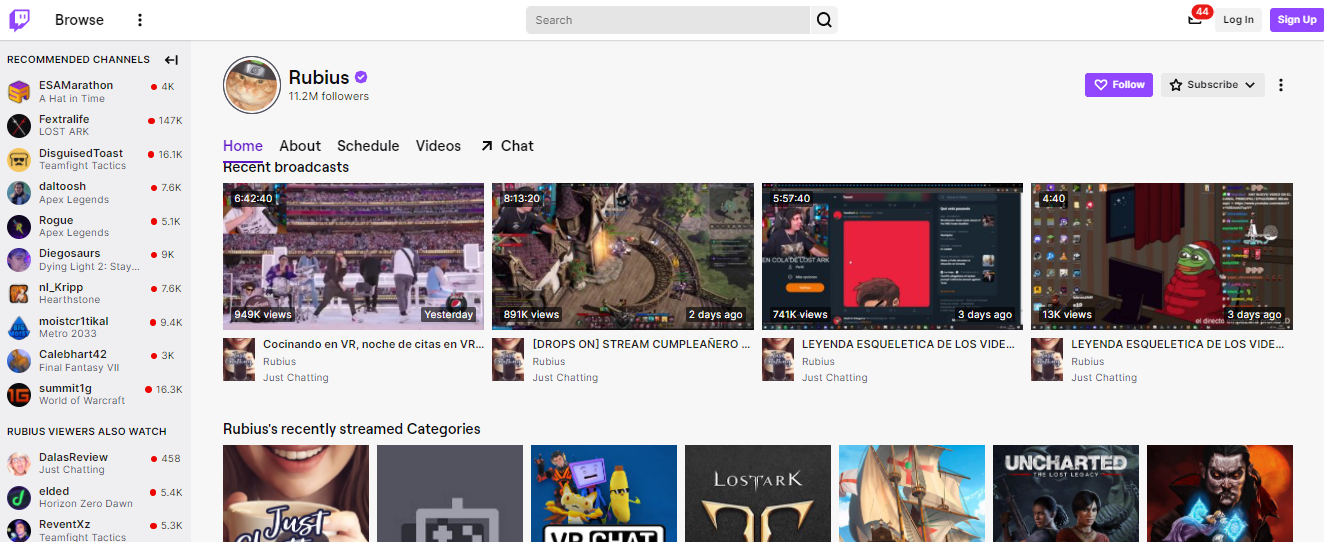Open the VR Chat category cover

[x=604, y=494]
